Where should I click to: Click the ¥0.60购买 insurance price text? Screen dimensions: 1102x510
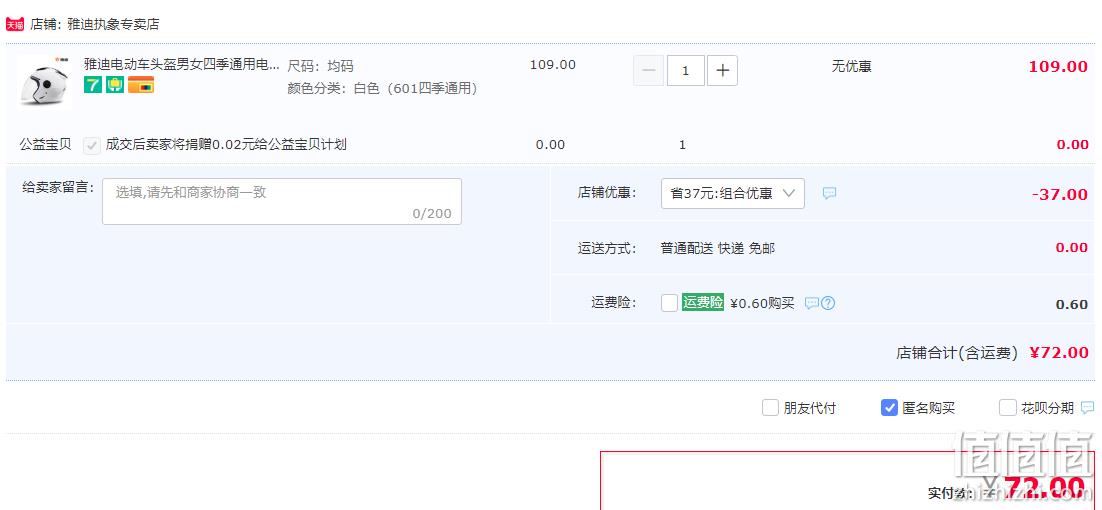(763, 303)
